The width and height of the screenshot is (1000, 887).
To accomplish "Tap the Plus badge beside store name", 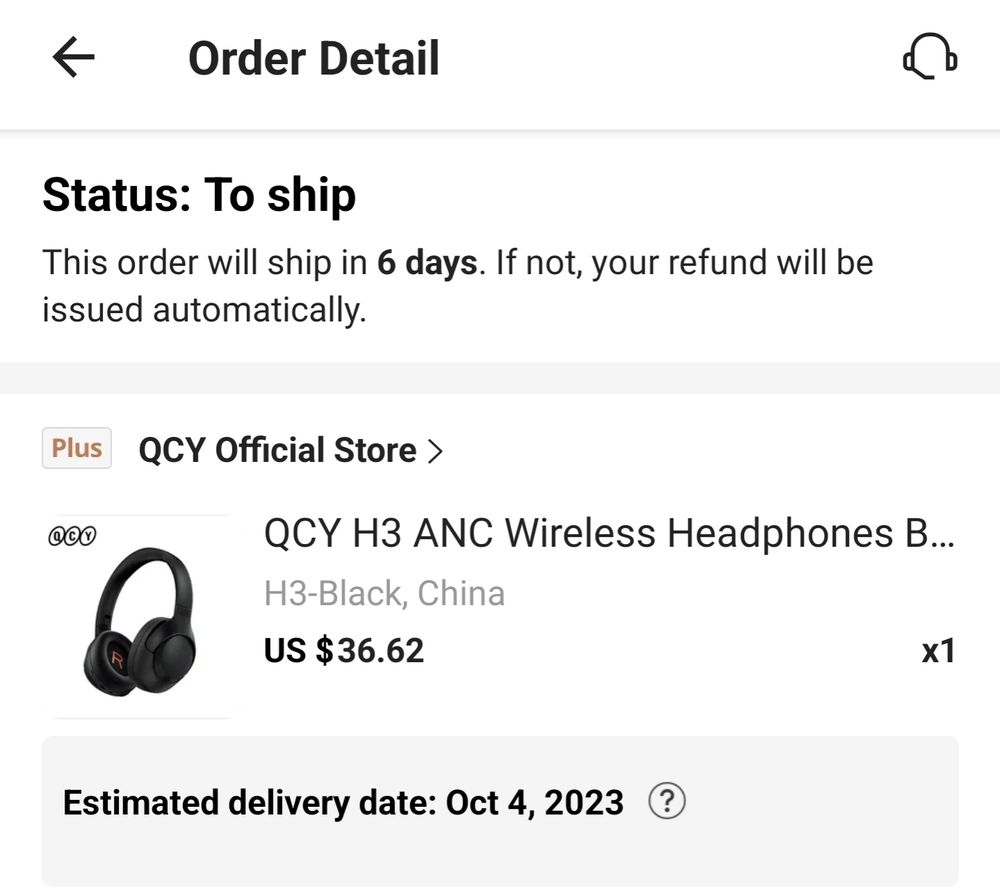I will [x=77, y=448].
